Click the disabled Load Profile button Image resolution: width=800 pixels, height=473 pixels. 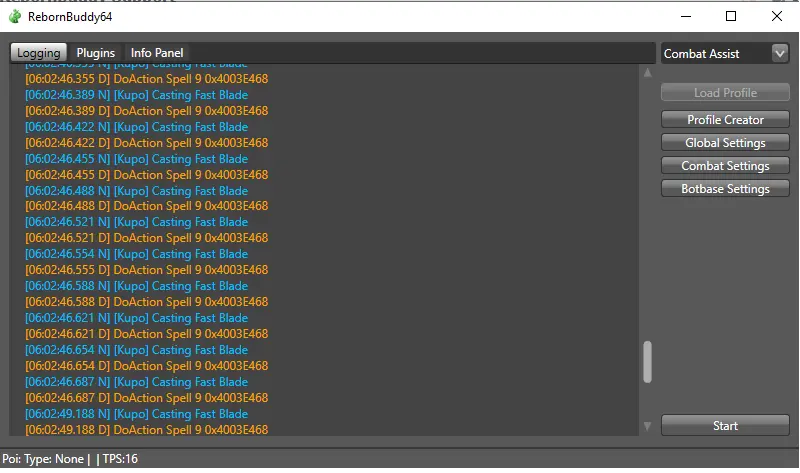click(x=725, y=93)
